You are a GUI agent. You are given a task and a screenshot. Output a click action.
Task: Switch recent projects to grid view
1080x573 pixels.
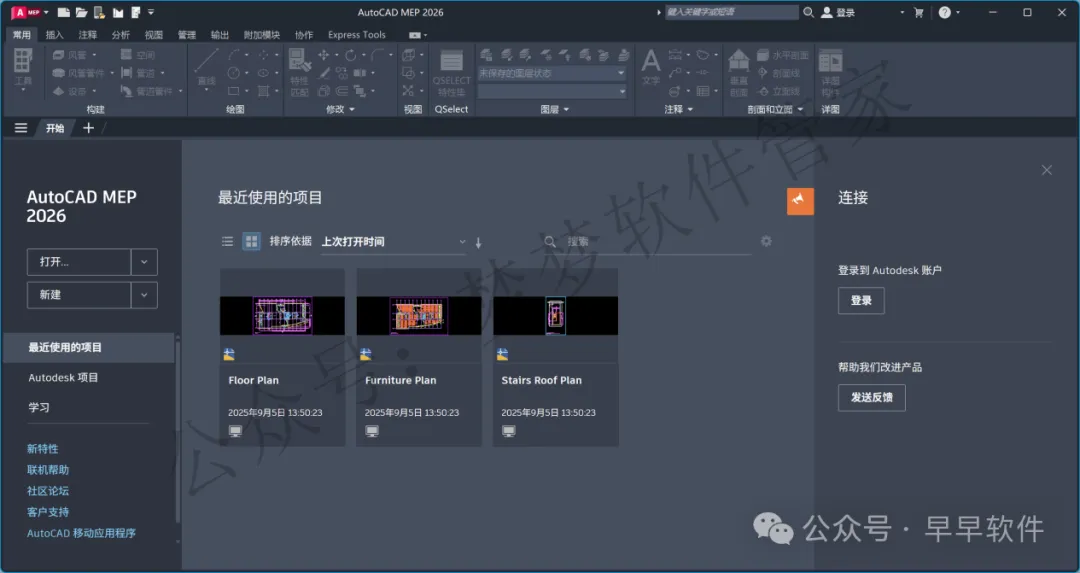pos(251,241)
